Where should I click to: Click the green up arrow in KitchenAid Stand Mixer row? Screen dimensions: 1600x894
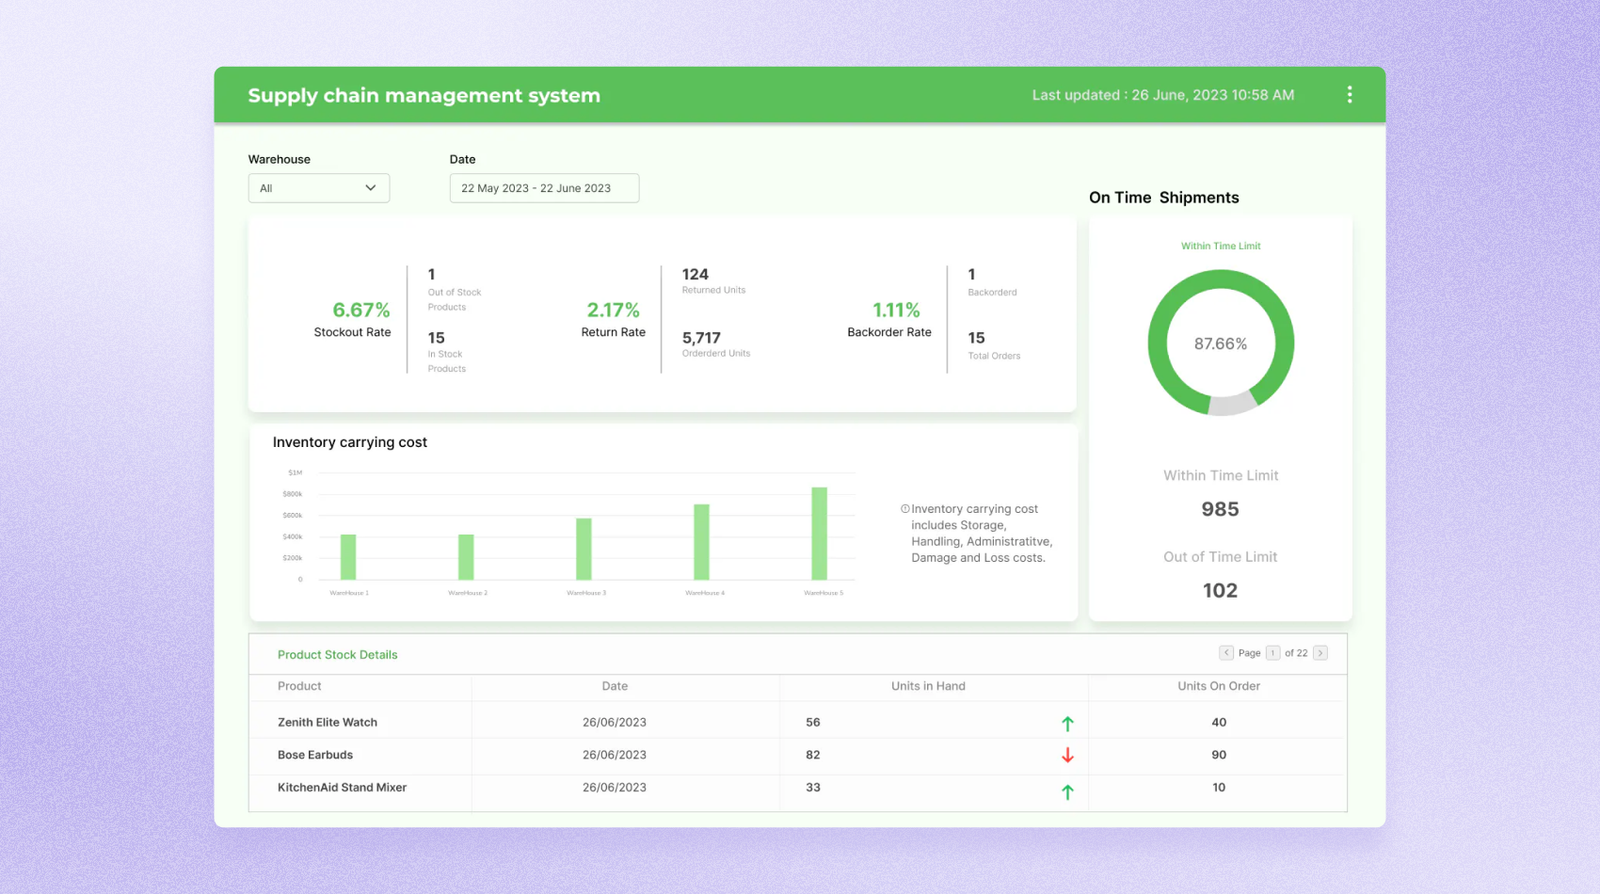point(1067,791)
